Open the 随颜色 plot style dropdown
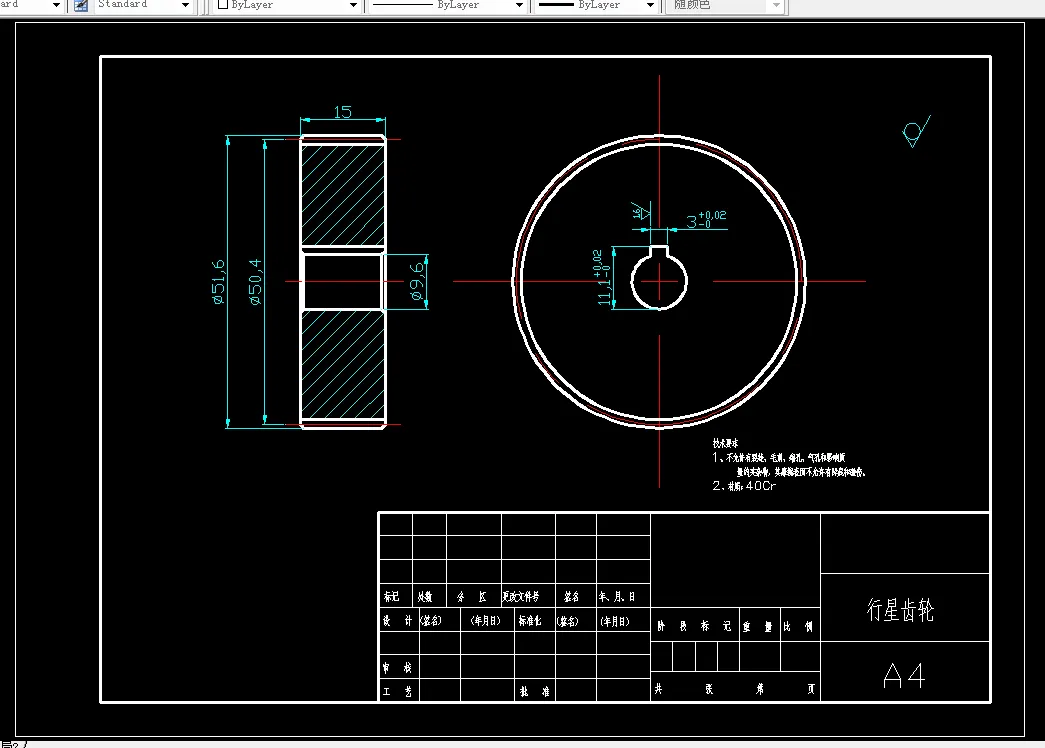The width and height of the screenshot is (1045, 748). 776,5
